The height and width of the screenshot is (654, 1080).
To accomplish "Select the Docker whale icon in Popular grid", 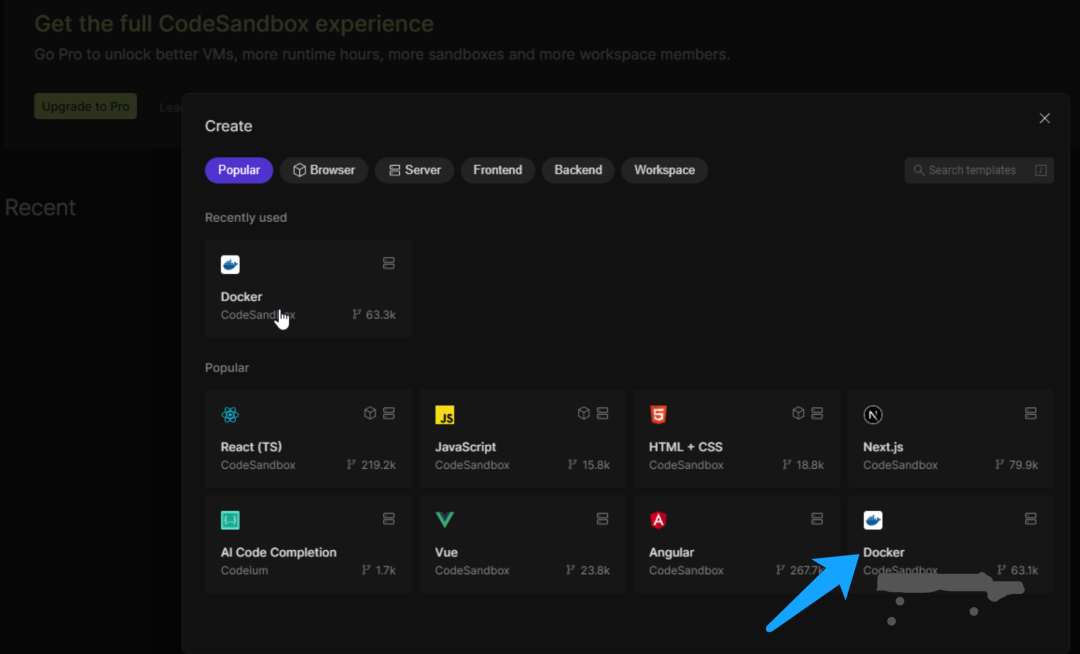I will coord(872,519).
